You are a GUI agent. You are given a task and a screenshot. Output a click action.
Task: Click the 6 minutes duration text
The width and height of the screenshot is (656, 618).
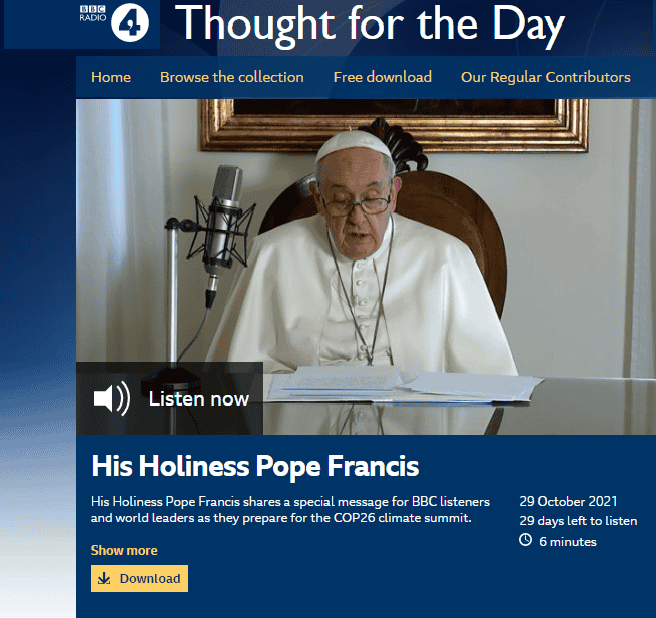pos(568,541)
